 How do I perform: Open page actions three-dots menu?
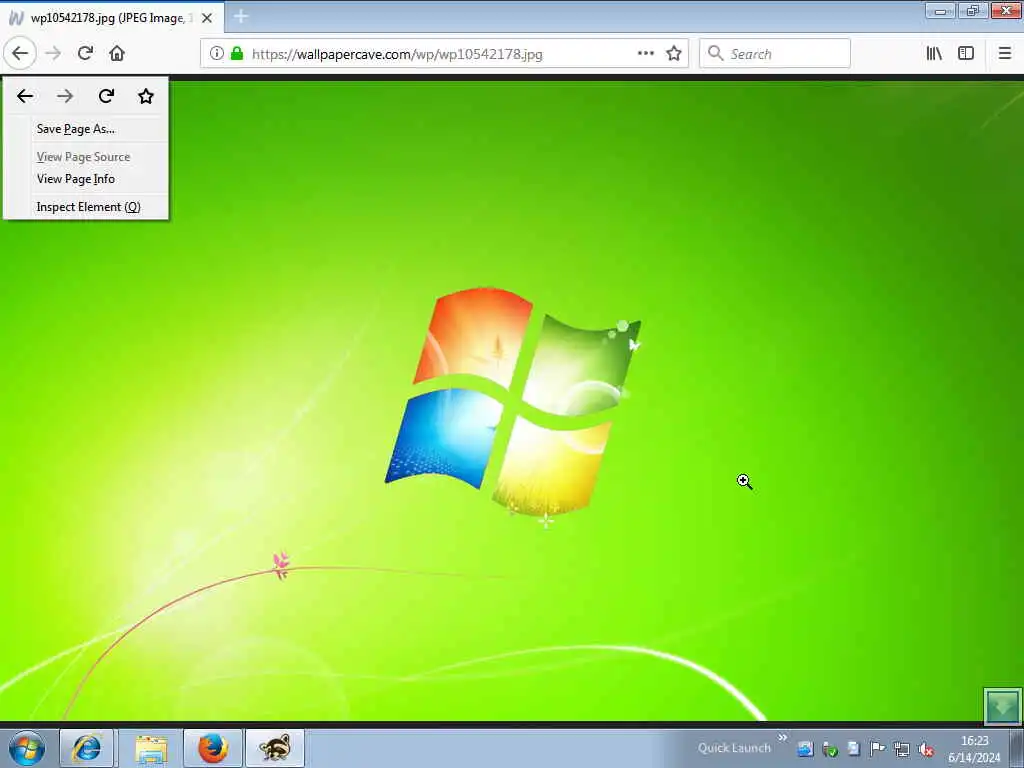[645, 54]
